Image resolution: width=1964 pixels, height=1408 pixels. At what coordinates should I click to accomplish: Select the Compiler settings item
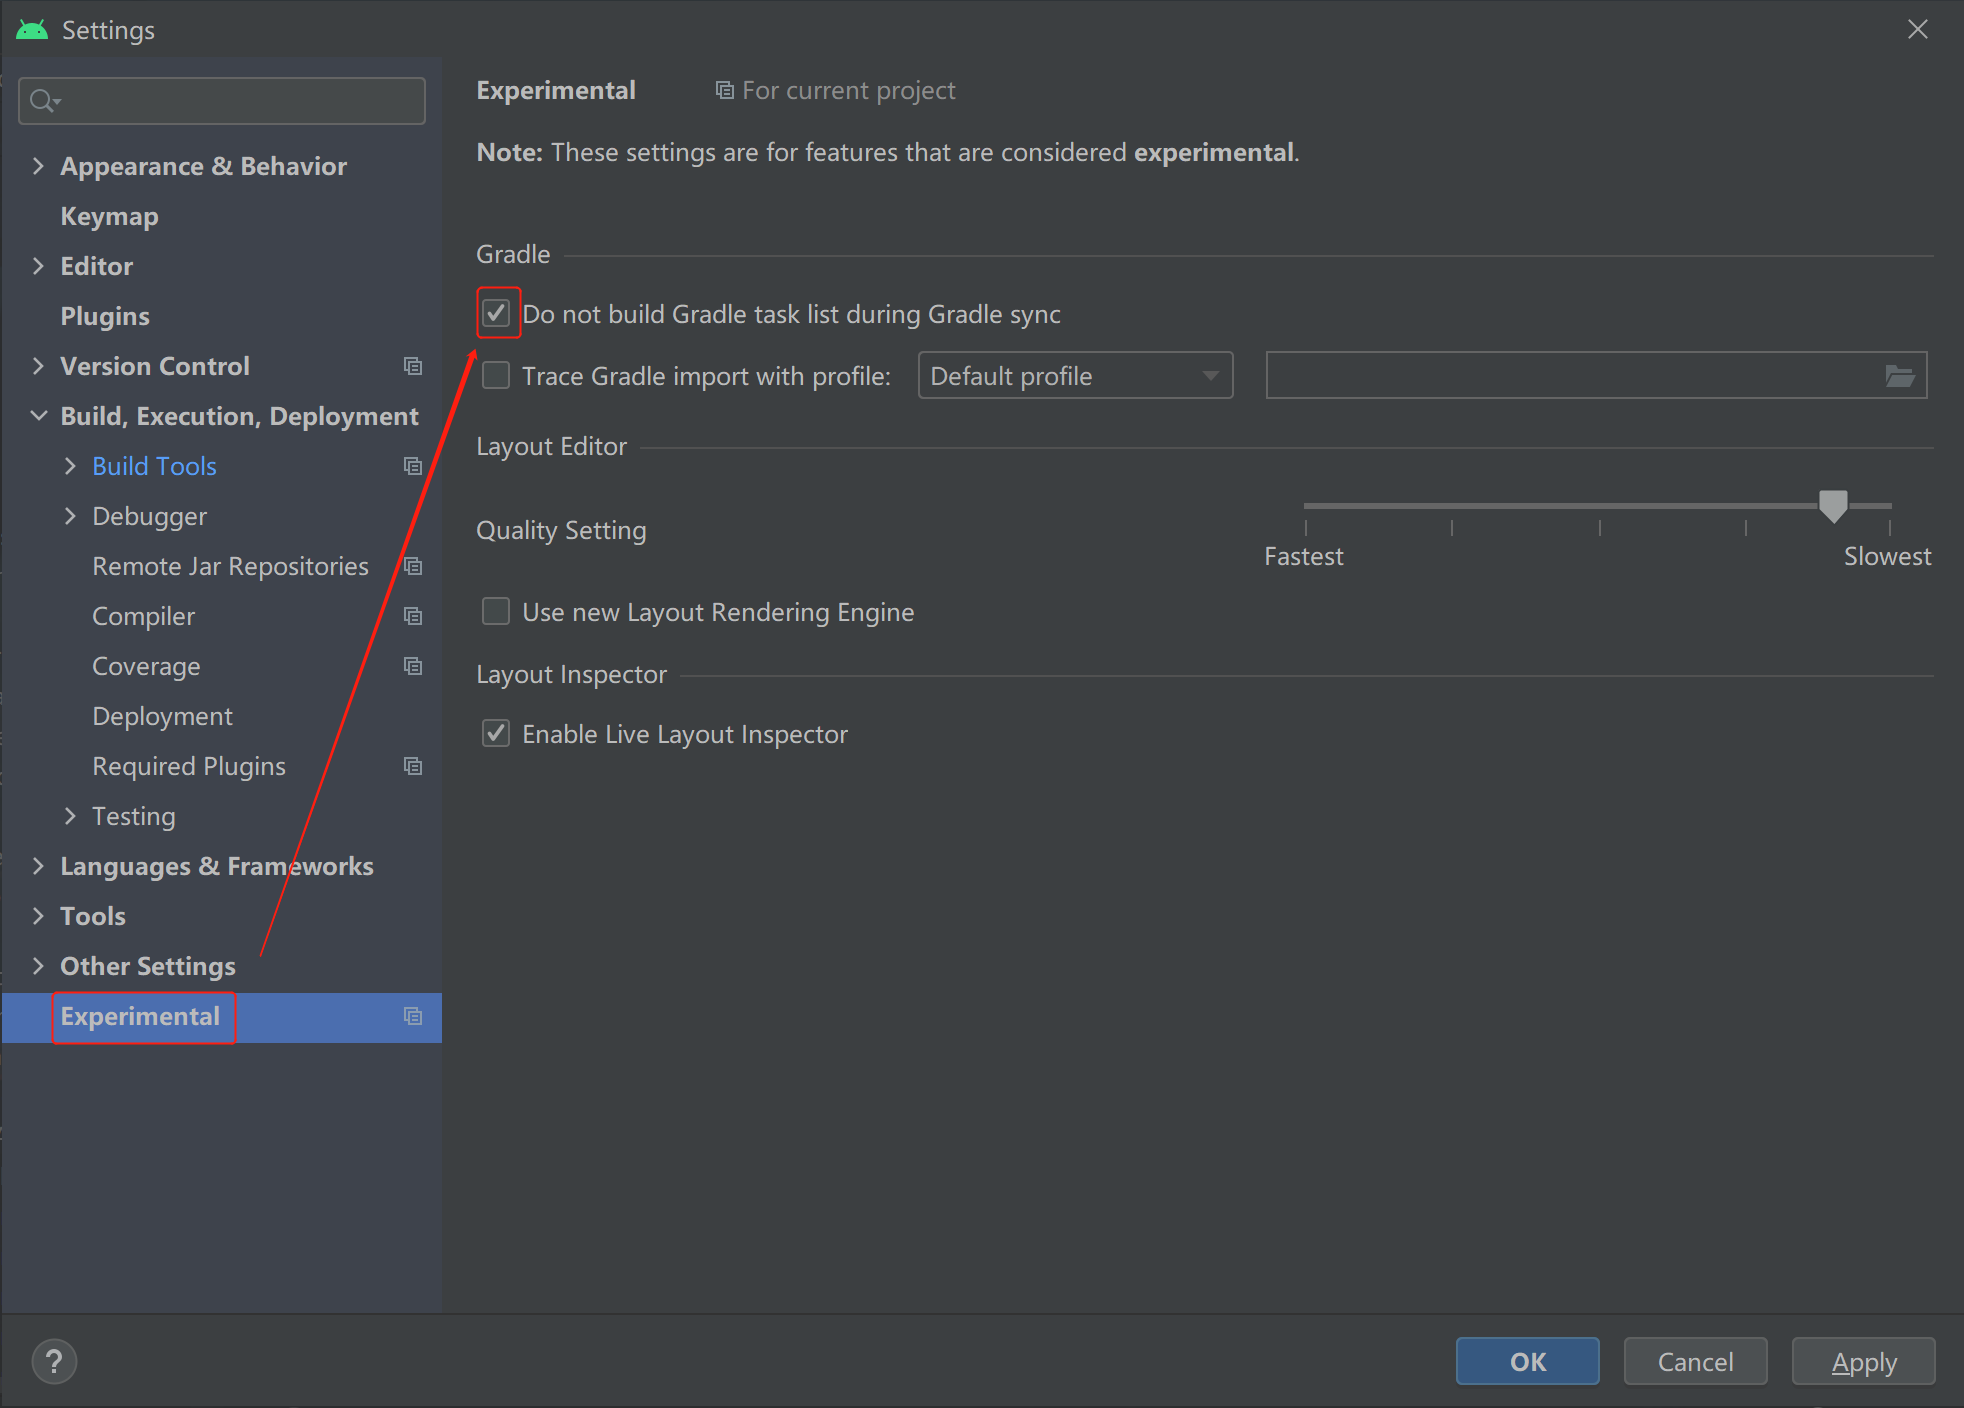point(143,617)
